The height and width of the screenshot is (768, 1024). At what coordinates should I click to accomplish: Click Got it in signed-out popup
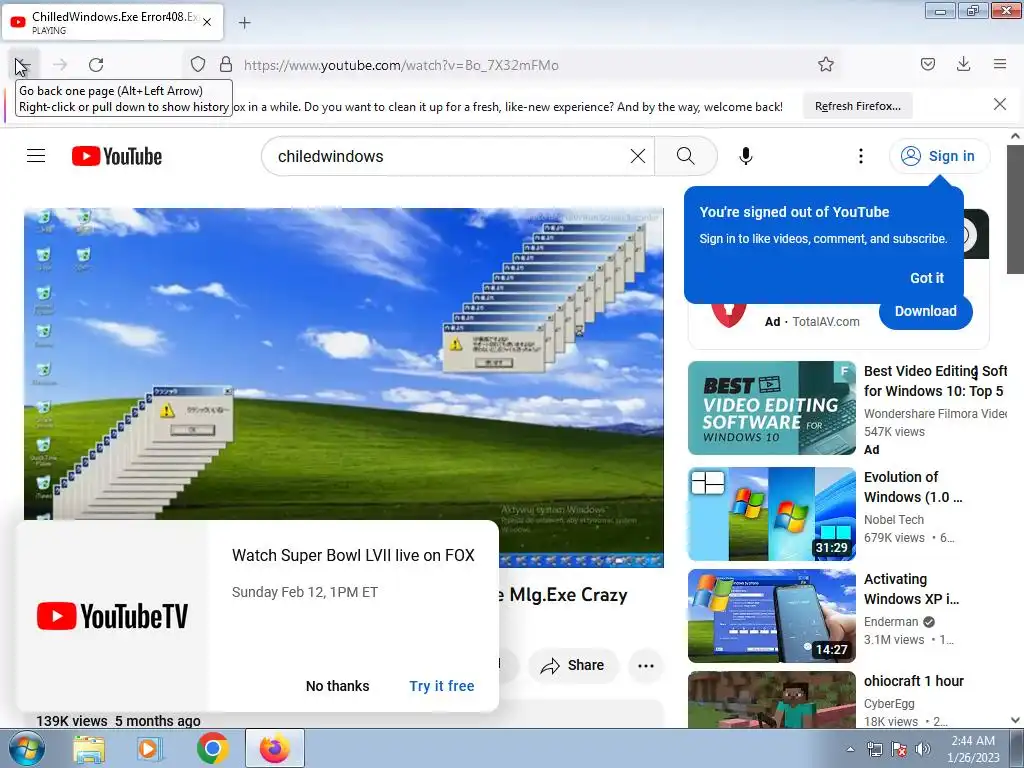[x=927, y=278]
